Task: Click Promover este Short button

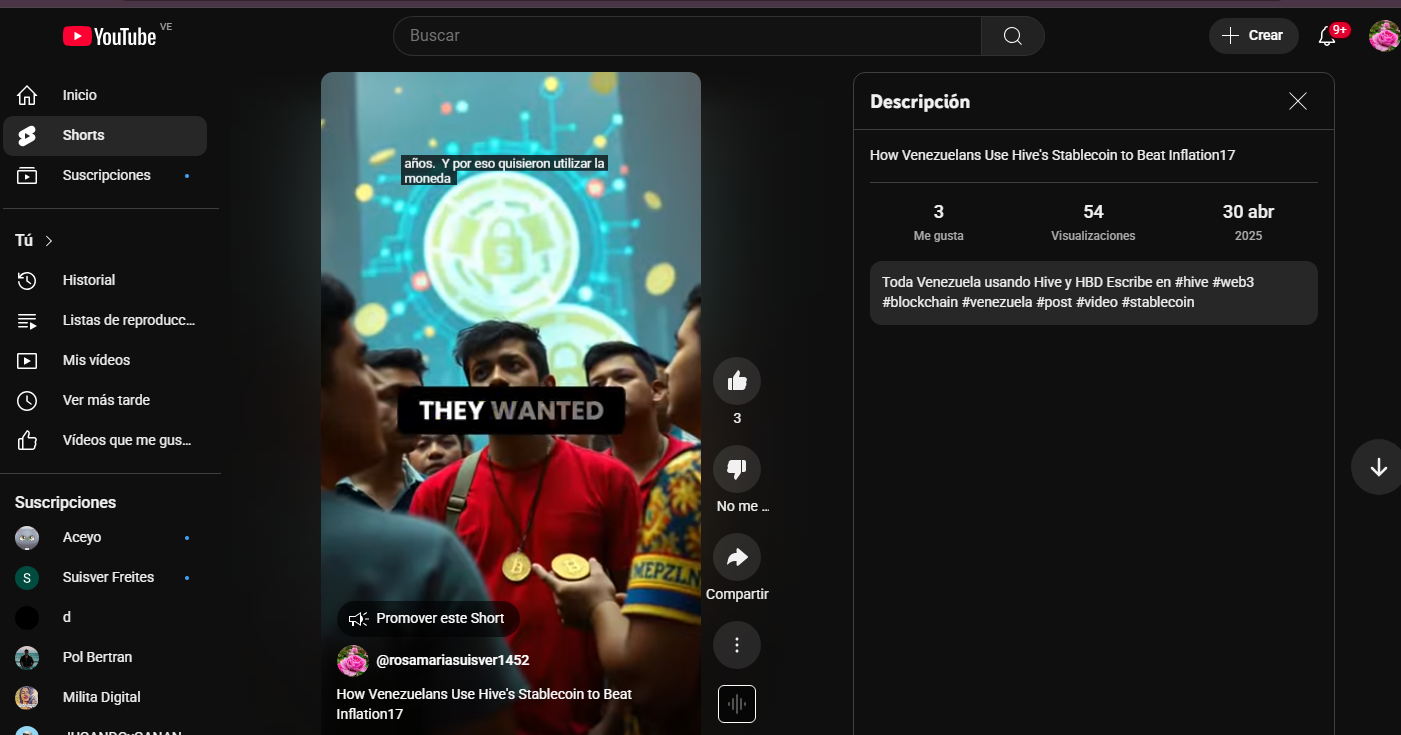Action: point(428,619)
